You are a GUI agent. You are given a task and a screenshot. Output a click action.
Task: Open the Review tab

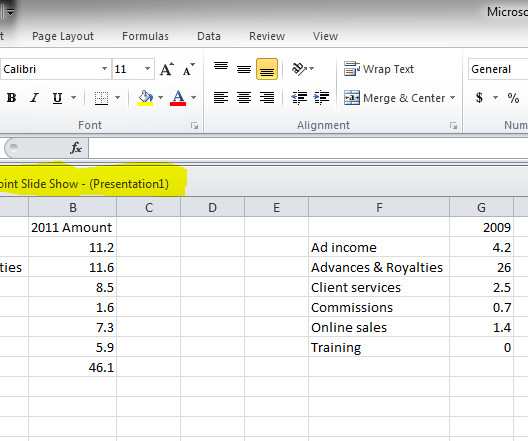click(267, 36)
